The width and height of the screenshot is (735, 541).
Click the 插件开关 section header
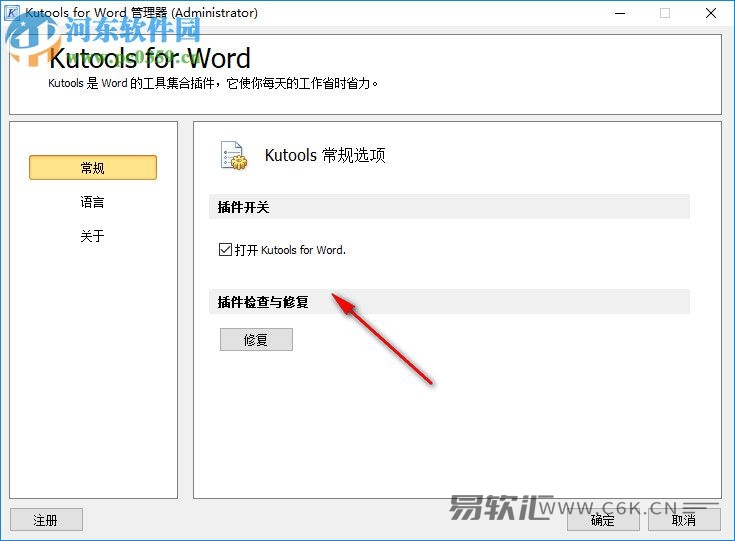(449, 207)
